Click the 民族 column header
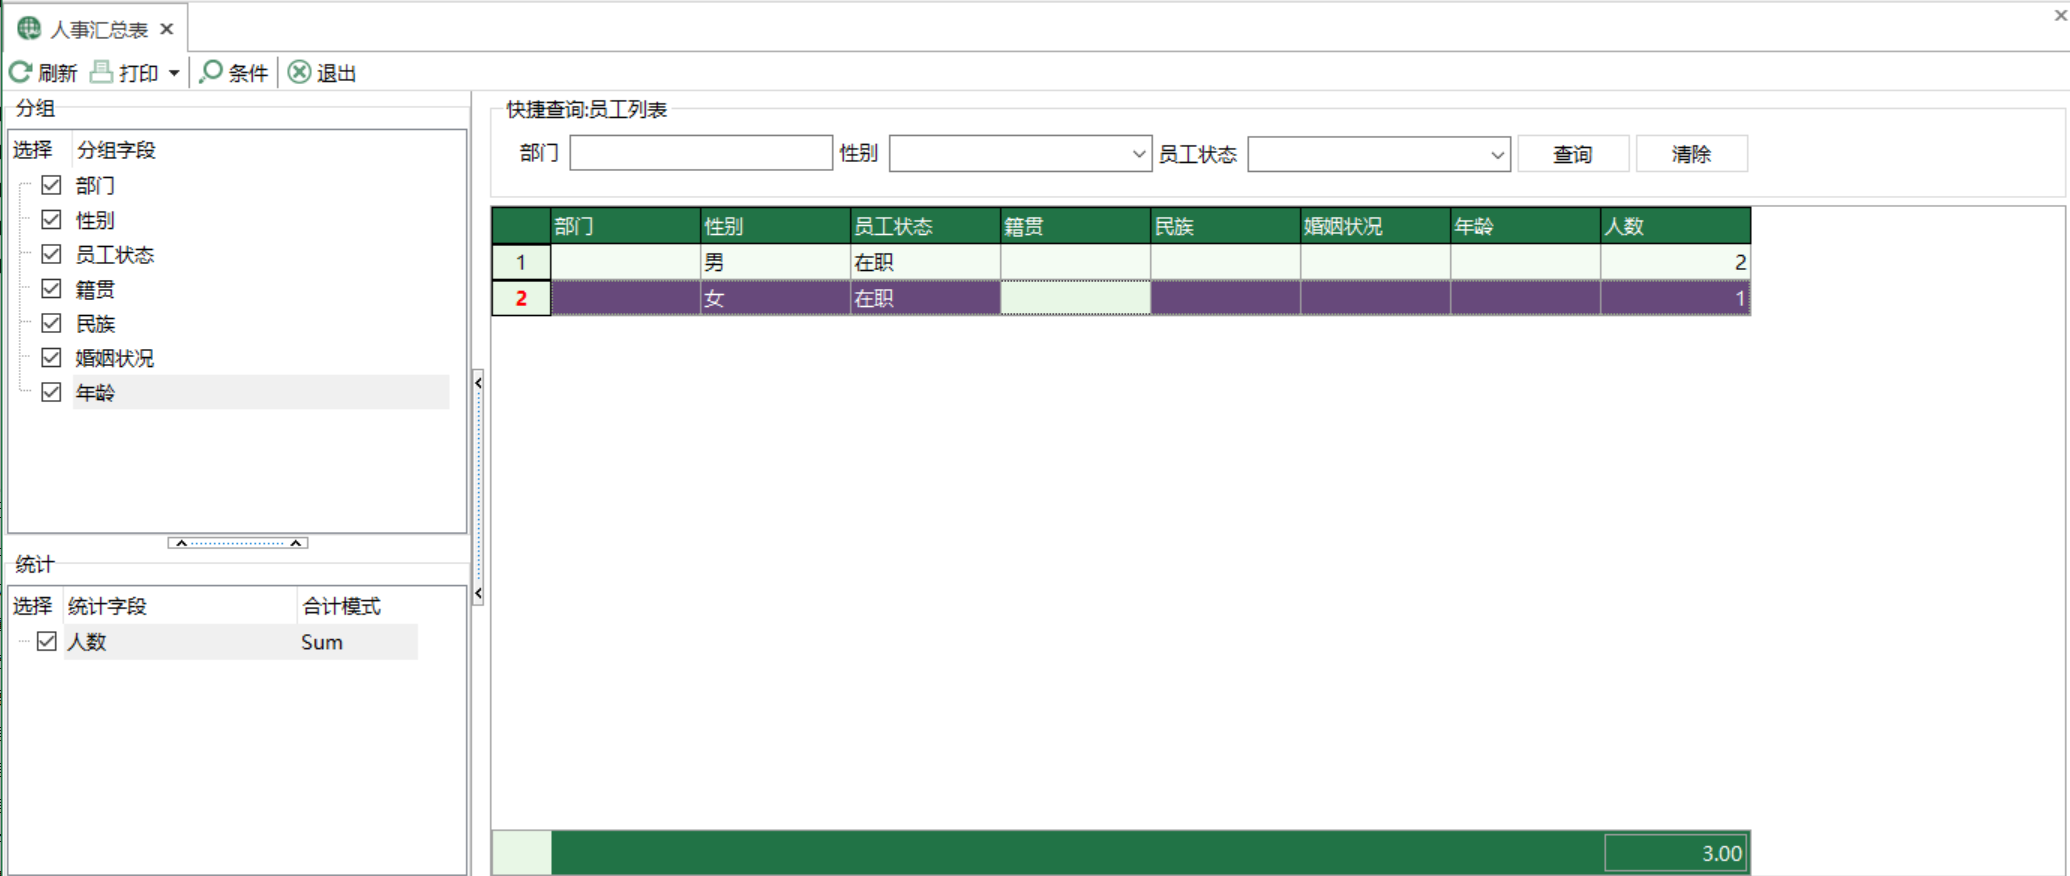 coord(1226,226)
